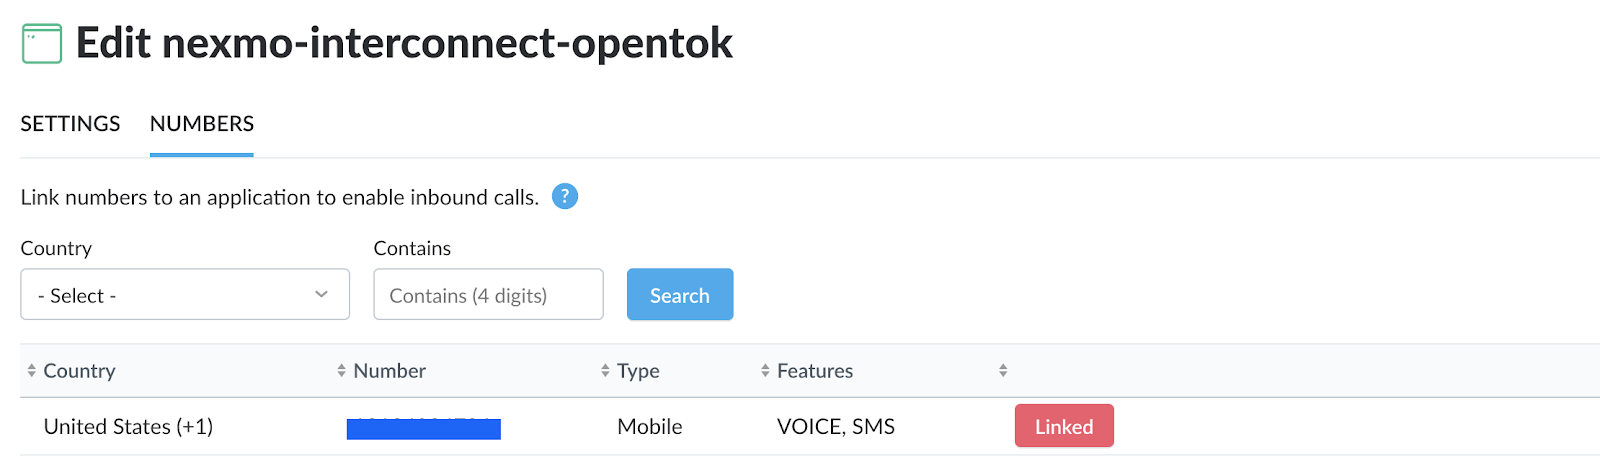This screenshot has width=1600, height=460.
Task: Click the application window icon beside title
Action: [42, 43]
